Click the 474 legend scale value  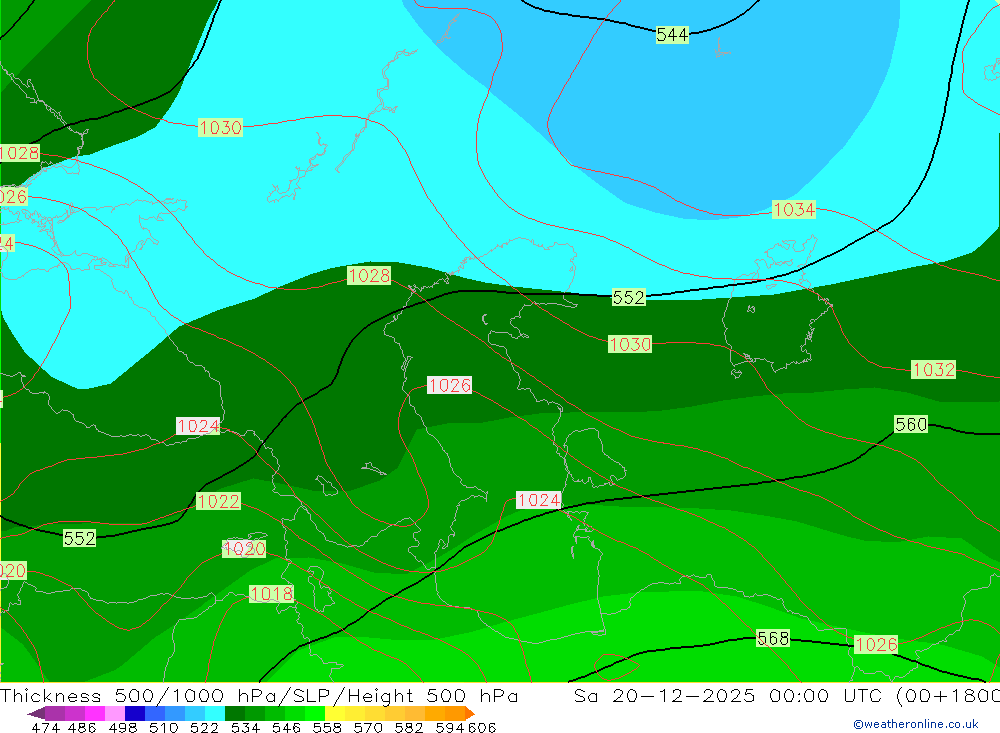(x=45, y=727)
